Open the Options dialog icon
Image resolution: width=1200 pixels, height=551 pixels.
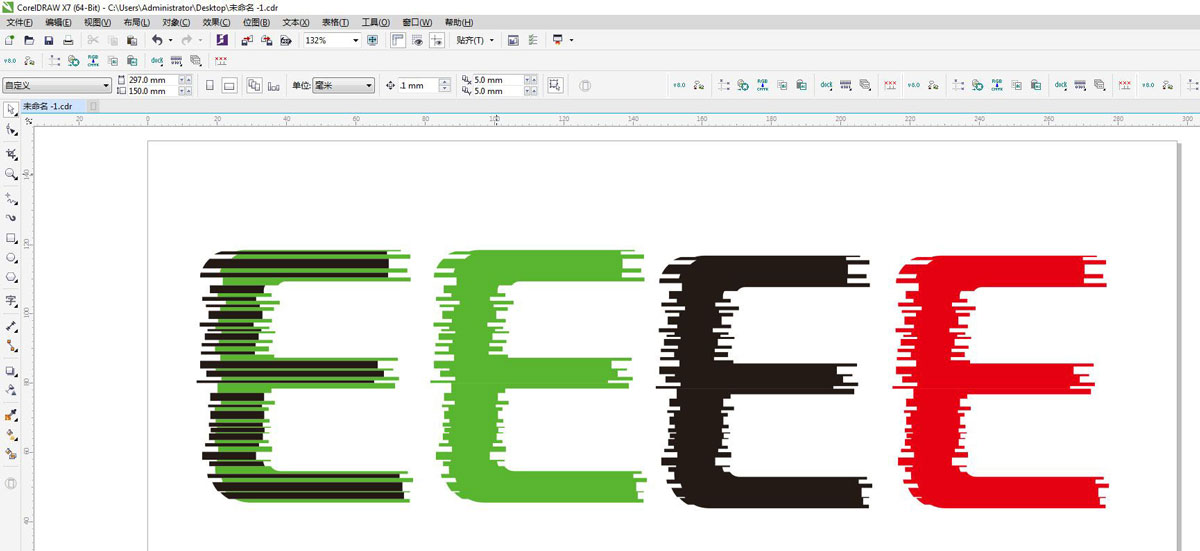tap(532, 40)
